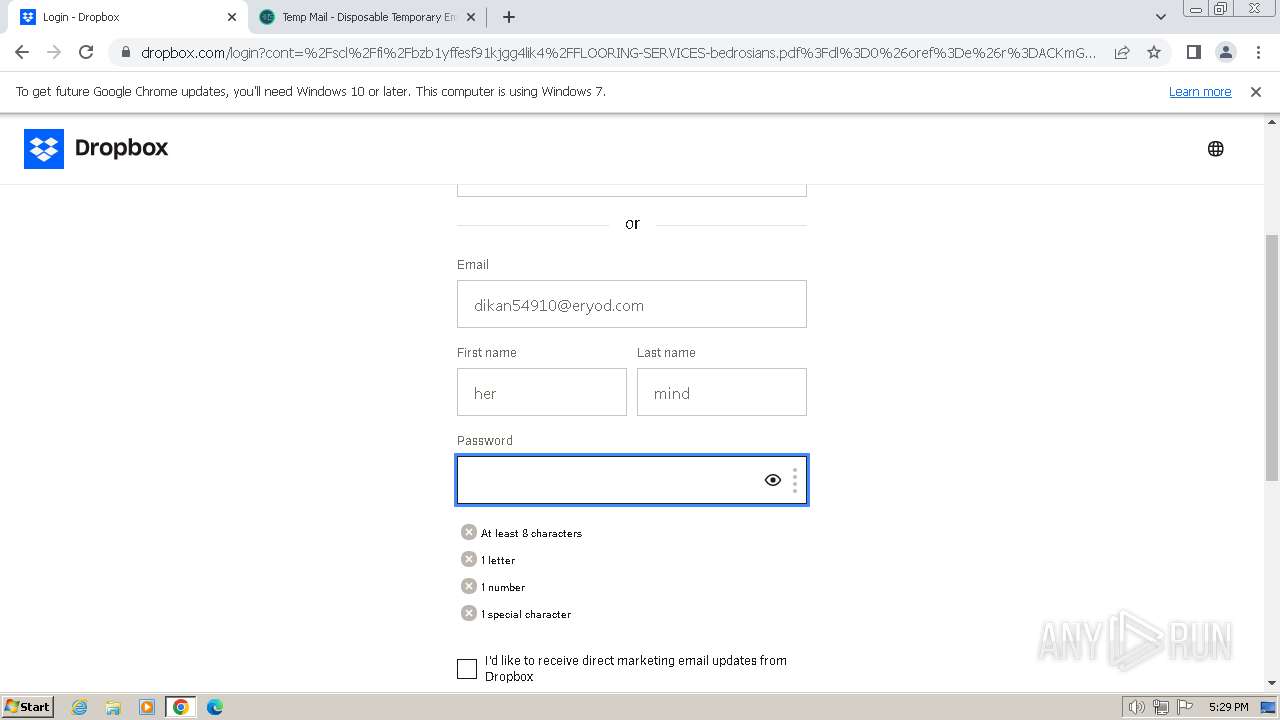Open the Learn more link
Screen dimensions: 1280x720
click(1200, 91)
